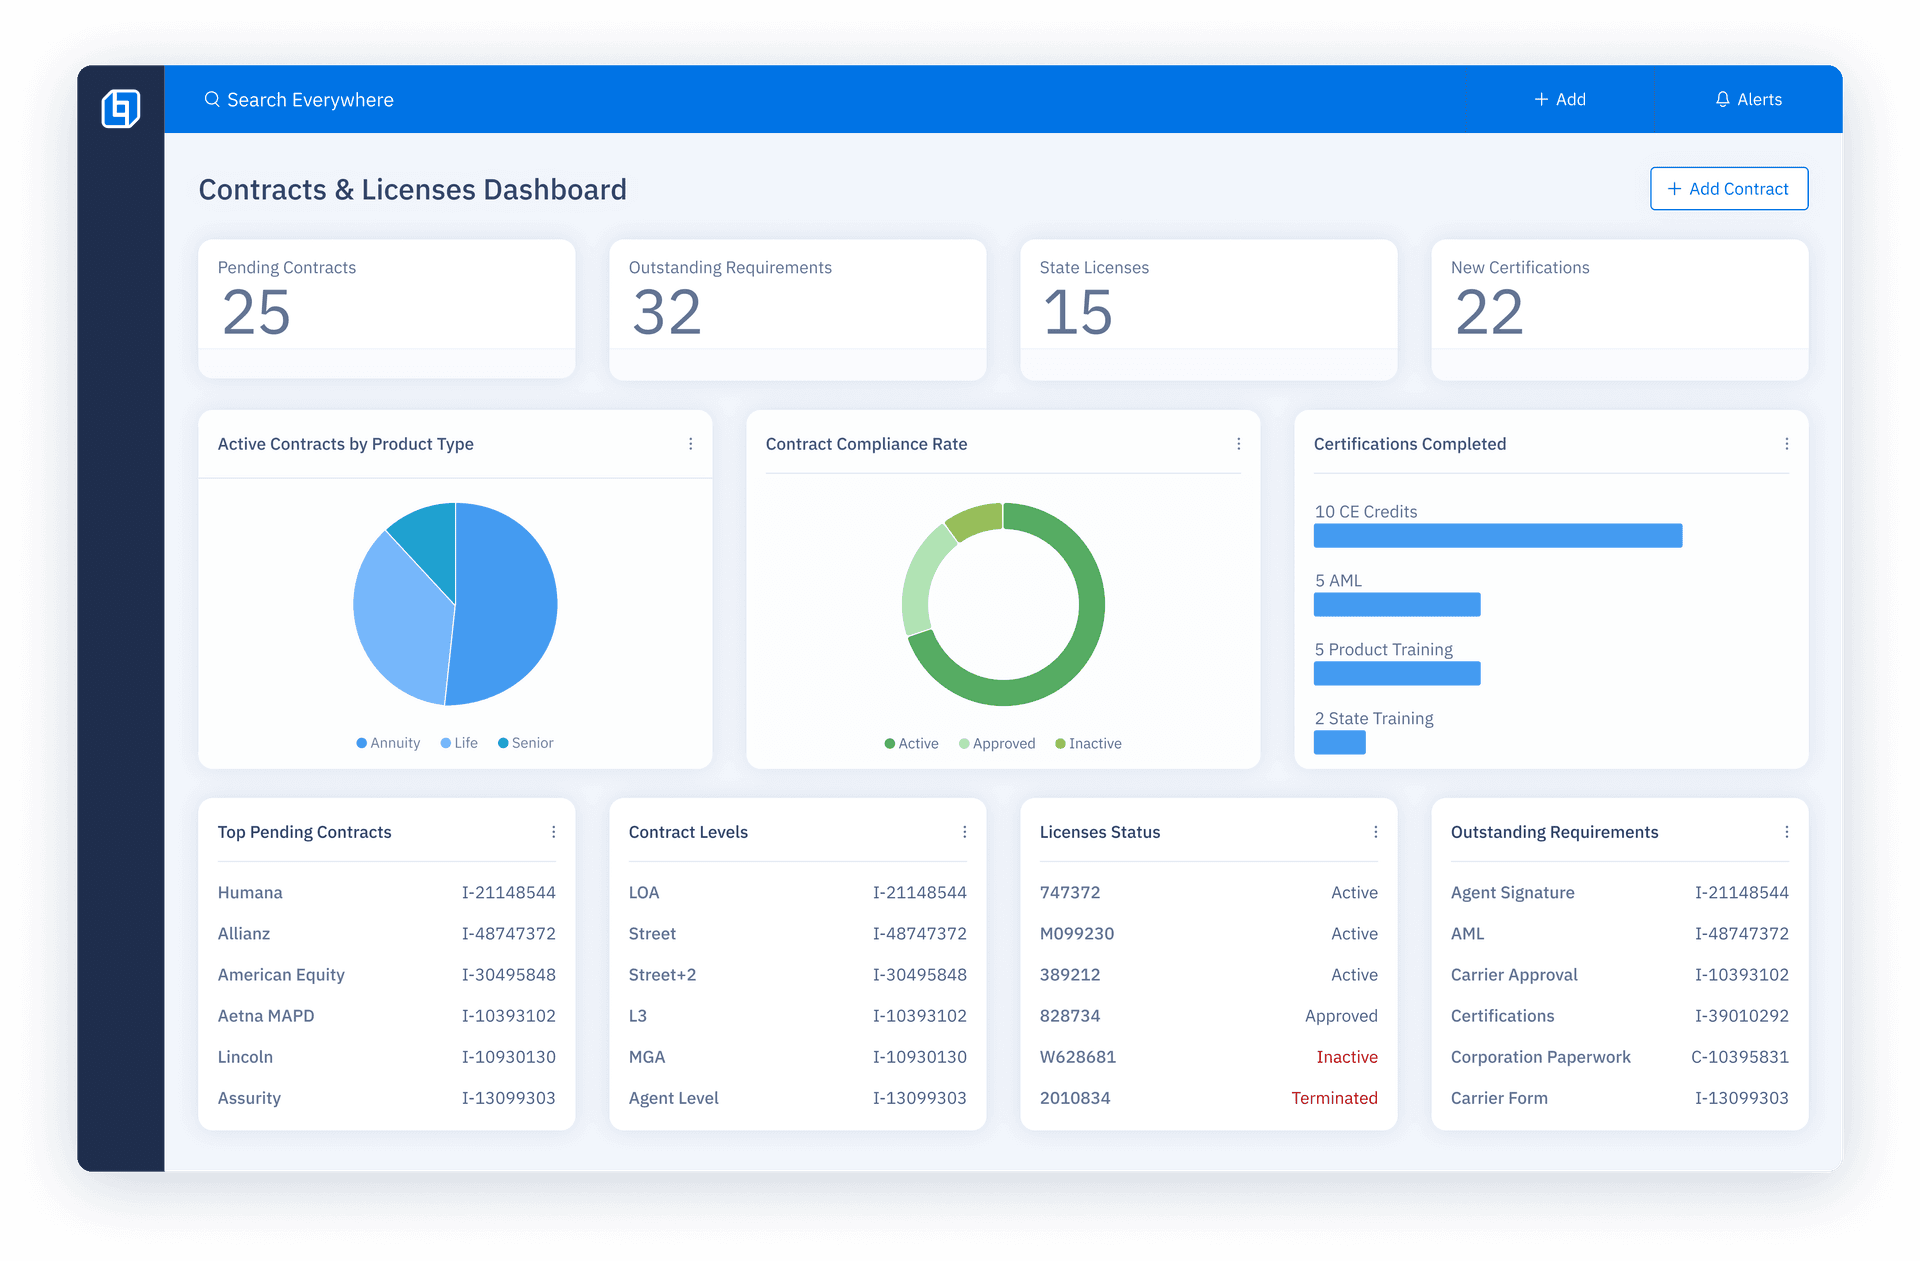Viewport: 1920px width, 1261px height.
Task: Expand Outstanding Requirements card options
Action: (1786, 832)
